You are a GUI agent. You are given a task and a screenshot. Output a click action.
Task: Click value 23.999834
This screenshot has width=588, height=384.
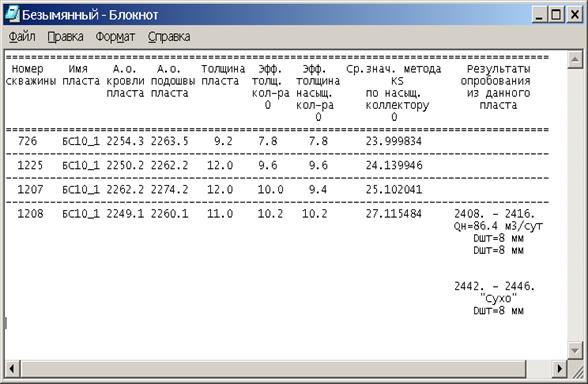[x=394, y=141]
